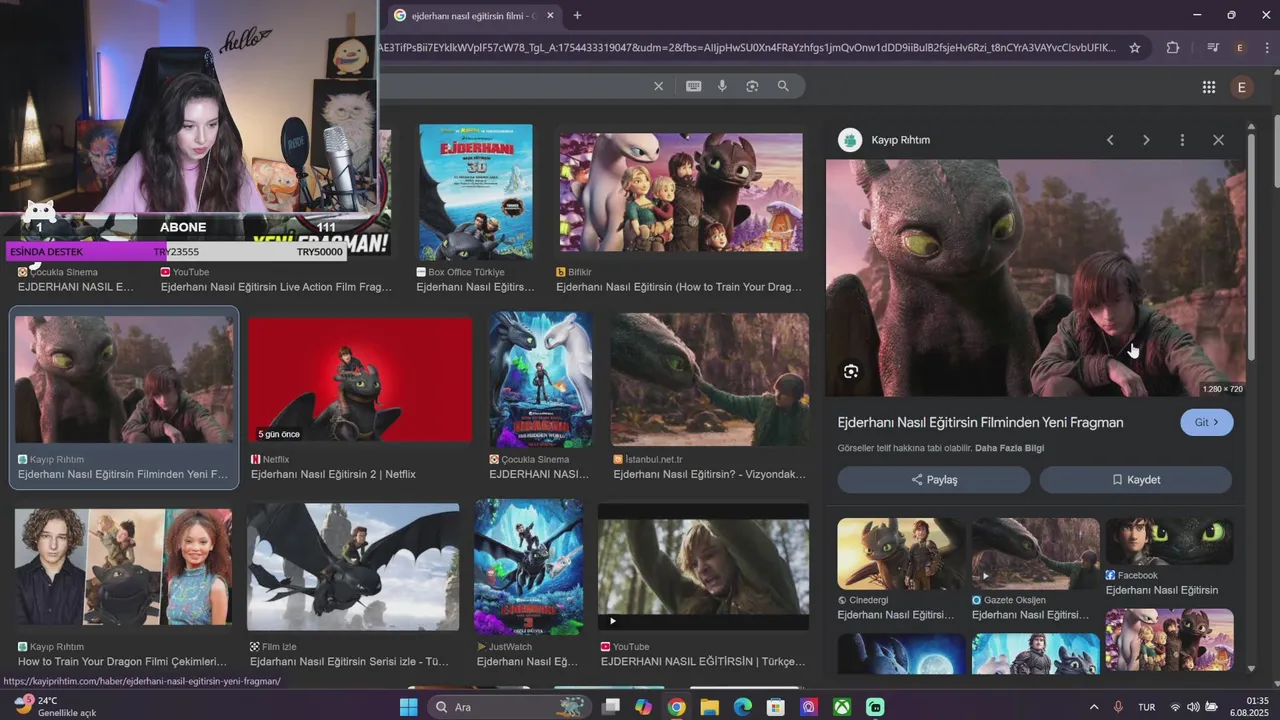1280x720 pixels.
Task: Click Ejderhanı Nasıl Eğitirsin? - Vizyondak caption
Action: [x=710, y=474]
